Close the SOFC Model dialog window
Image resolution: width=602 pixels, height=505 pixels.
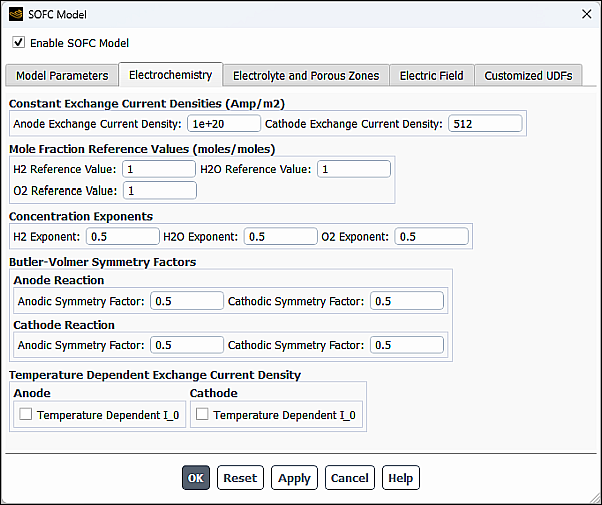(584, 13)
